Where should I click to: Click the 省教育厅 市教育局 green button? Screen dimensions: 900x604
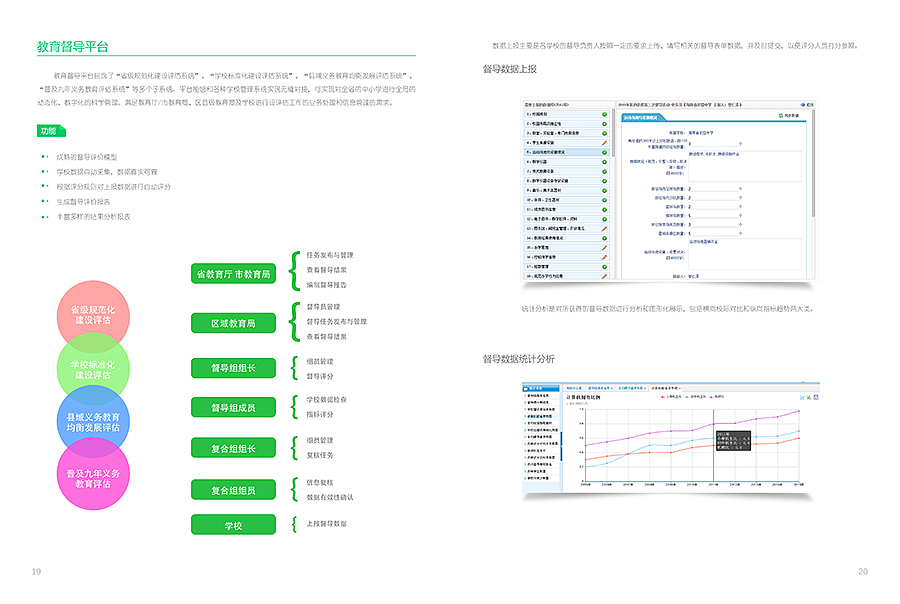click(233, 274)
